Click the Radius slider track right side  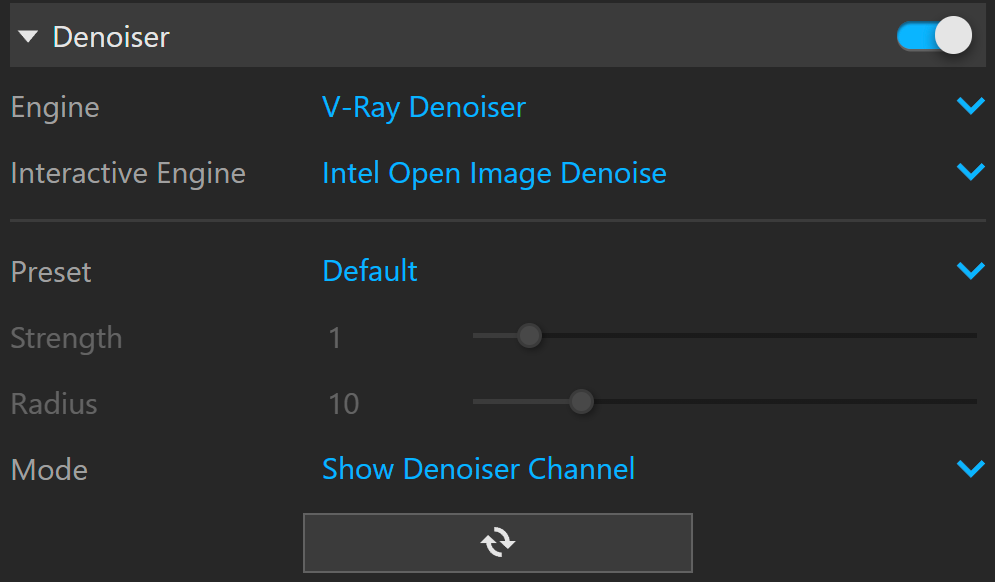click(x=785, y=401)
